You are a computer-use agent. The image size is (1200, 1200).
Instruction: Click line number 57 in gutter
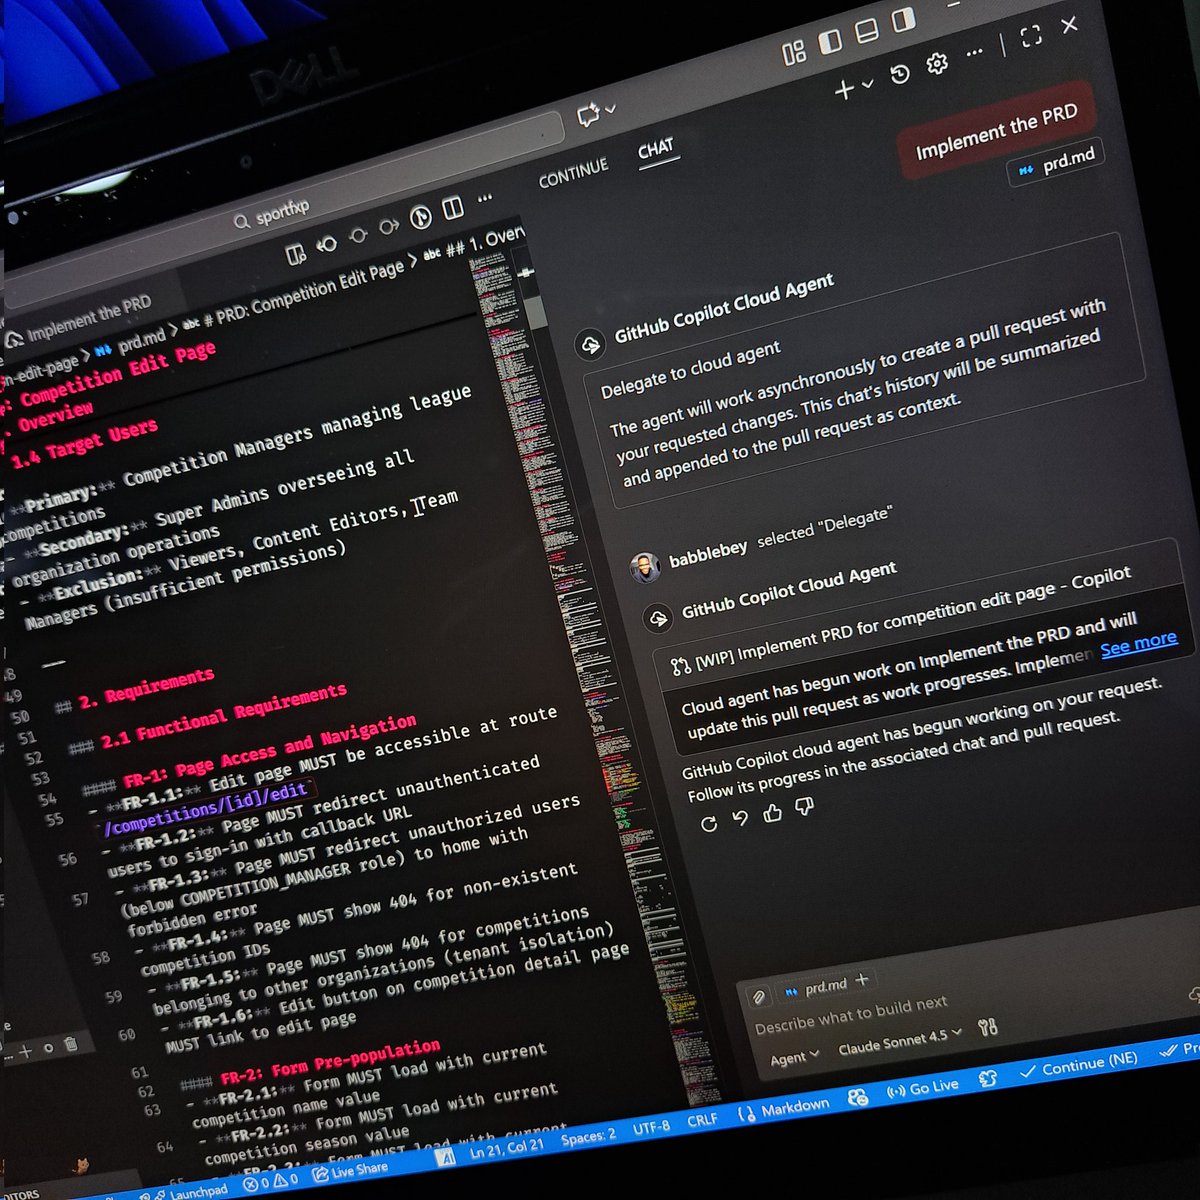[x=80, y=899]
